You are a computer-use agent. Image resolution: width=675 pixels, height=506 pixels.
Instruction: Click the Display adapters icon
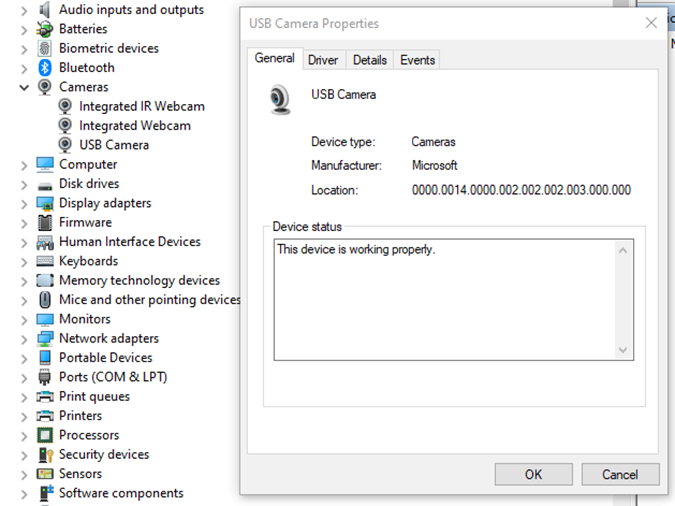point(45,203)
